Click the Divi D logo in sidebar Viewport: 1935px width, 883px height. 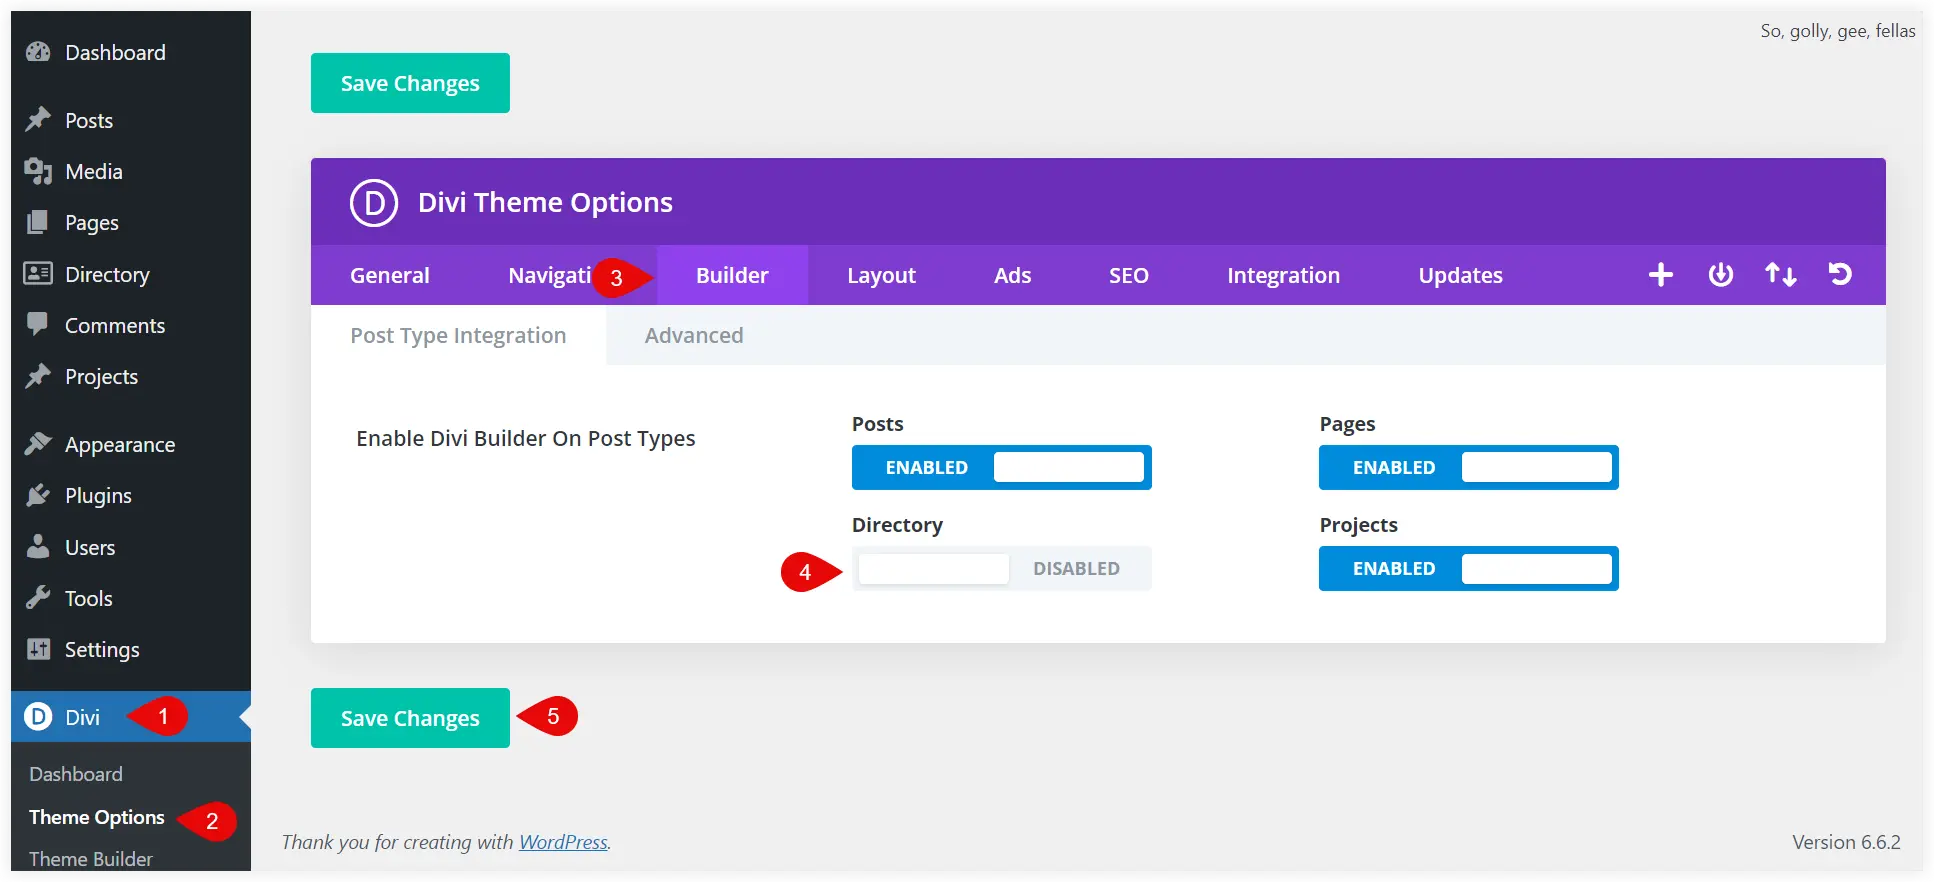[38, 716]
